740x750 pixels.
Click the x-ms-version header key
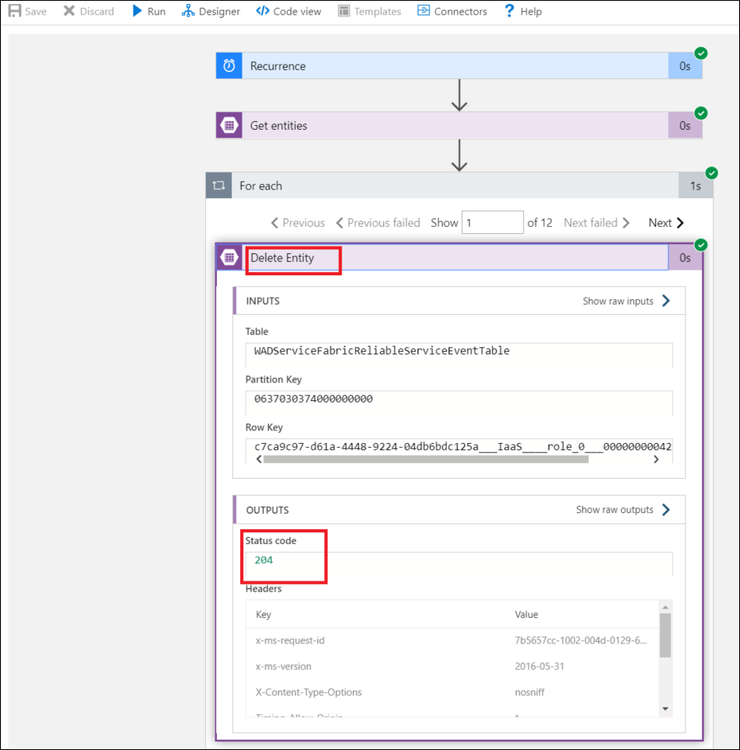[283, 666]
